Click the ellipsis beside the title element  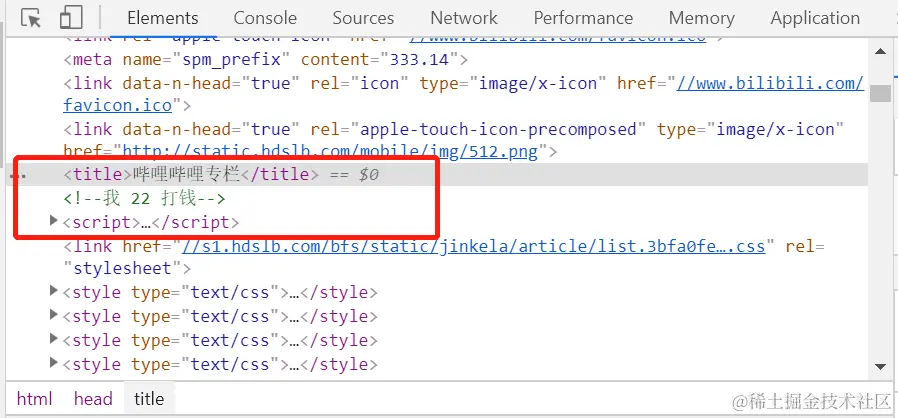19,175
